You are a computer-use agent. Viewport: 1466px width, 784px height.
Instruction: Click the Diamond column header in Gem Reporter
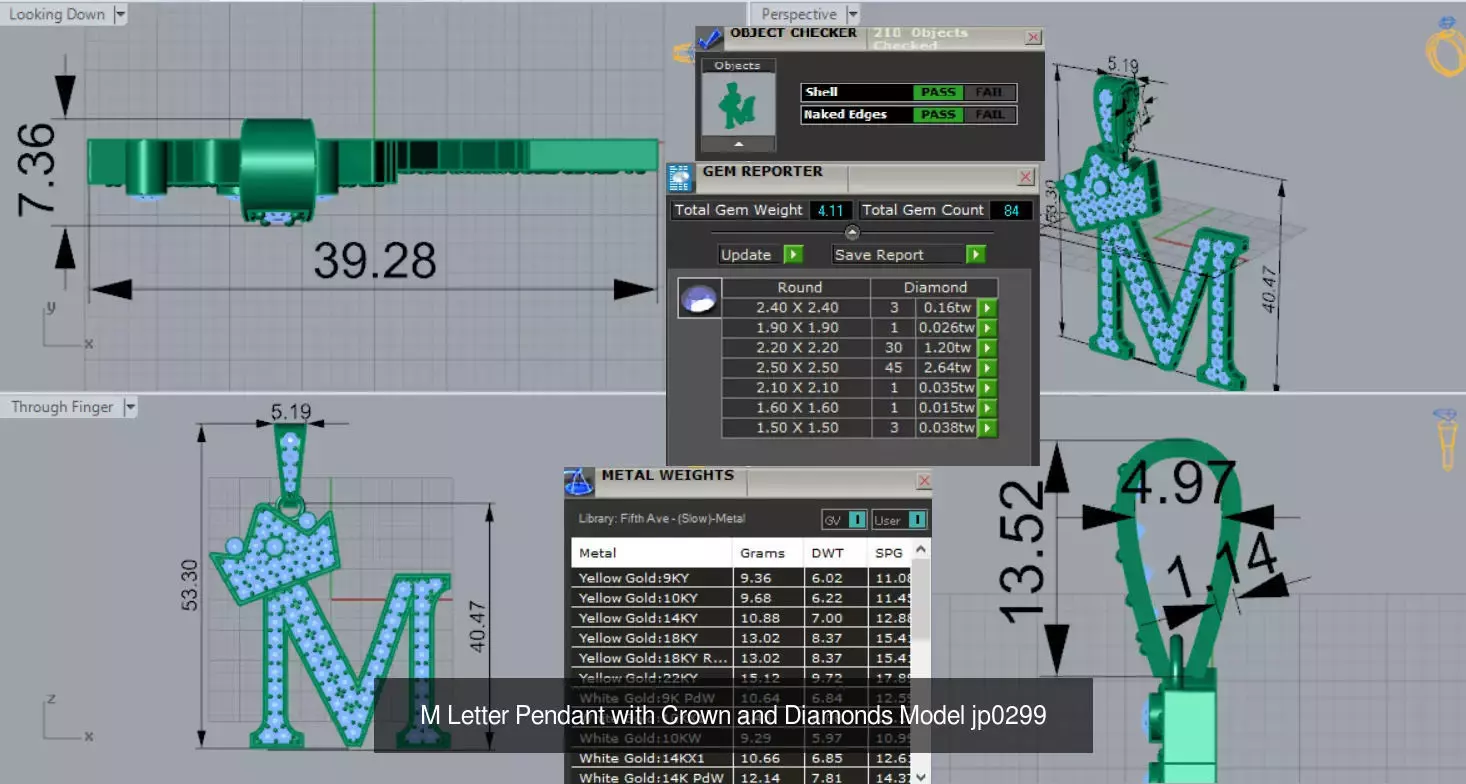click(936, 287)
